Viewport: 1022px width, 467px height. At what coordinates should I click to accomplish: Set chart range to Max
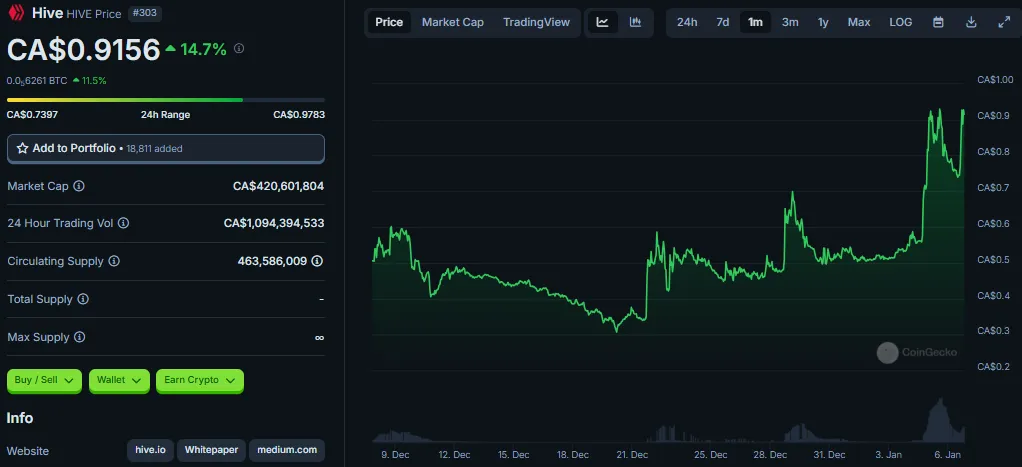[858, 22]
